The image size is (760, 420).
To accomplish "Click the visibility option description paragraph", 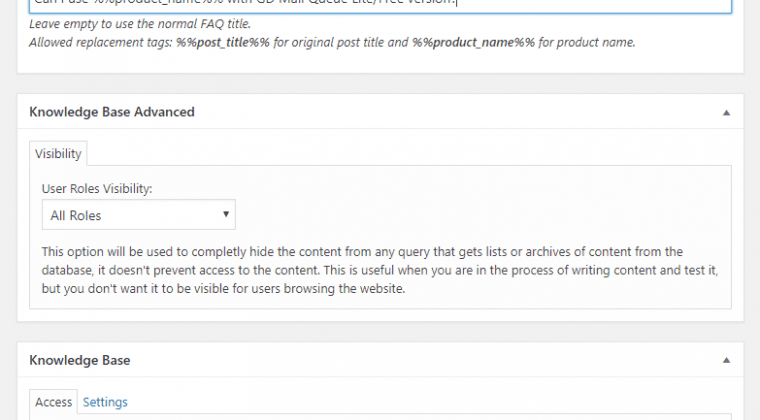I will 380,270.
